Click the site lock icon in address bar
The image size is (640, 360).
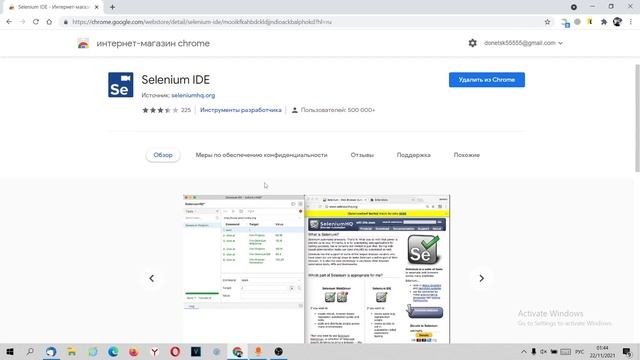65,22
